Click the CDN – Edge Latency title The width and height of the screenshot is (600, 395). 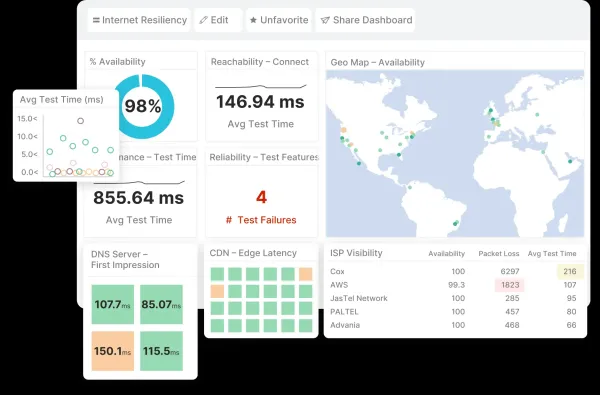253,253
